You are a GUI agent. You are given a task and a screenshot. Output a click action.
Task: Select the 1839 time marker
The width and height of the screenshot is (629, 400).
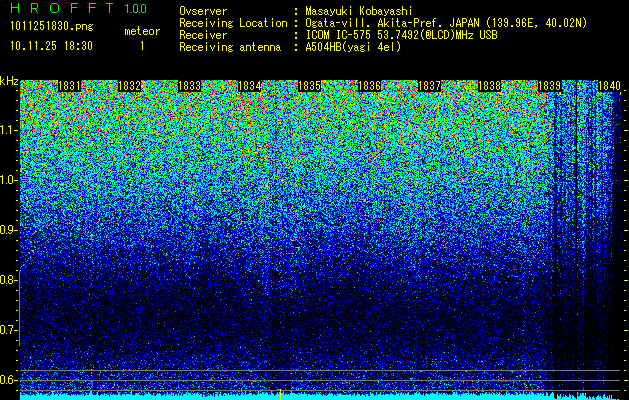(x=549, y=86)
